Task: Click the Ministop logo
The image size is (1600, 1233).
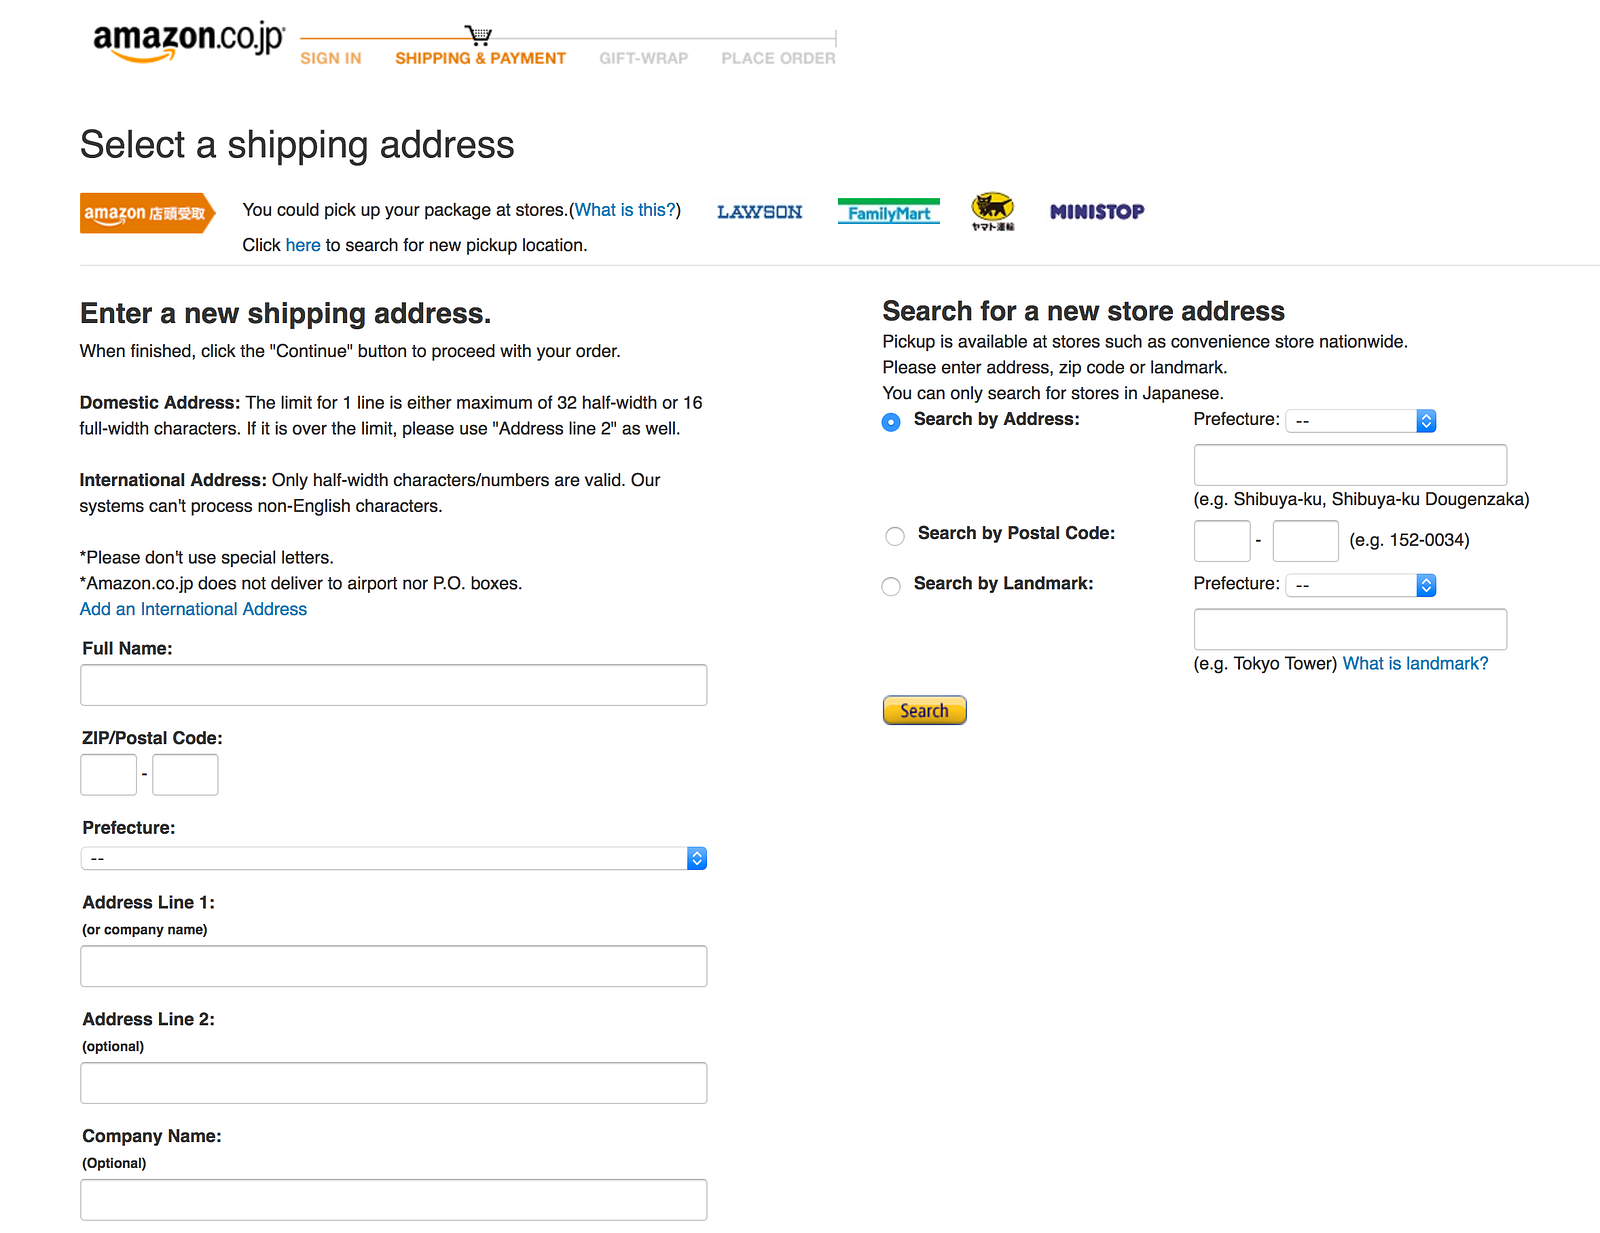Action: (1096, 212)
